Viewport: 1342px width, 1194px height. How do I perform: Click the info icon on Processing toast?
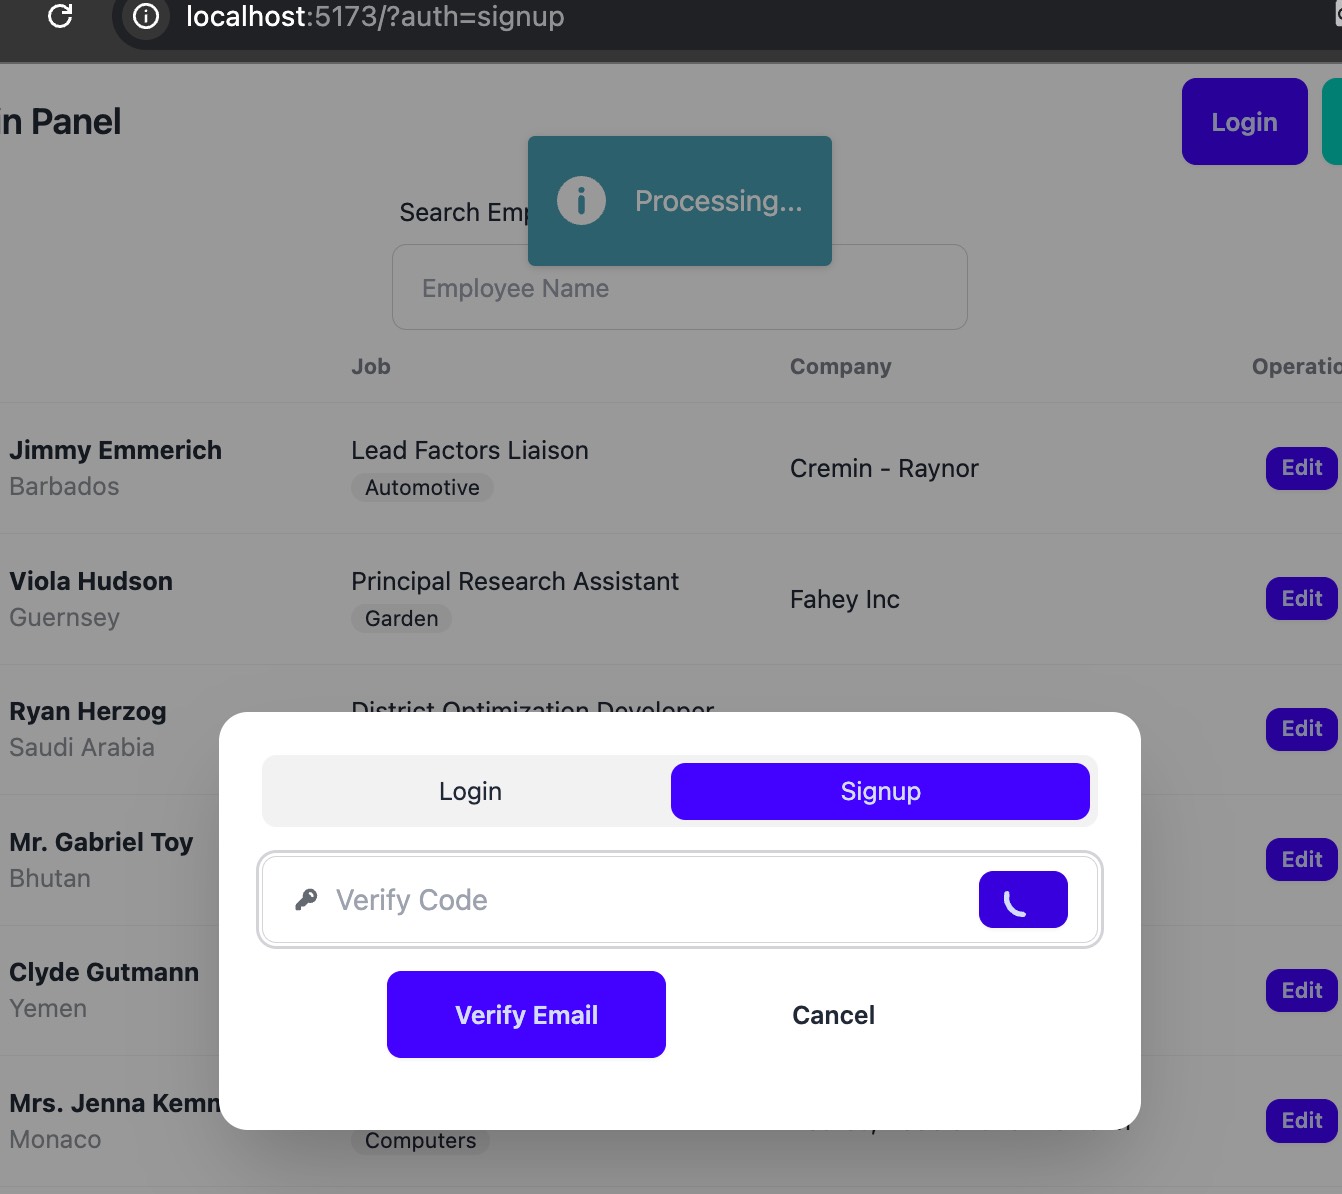[x=581, y=200]
